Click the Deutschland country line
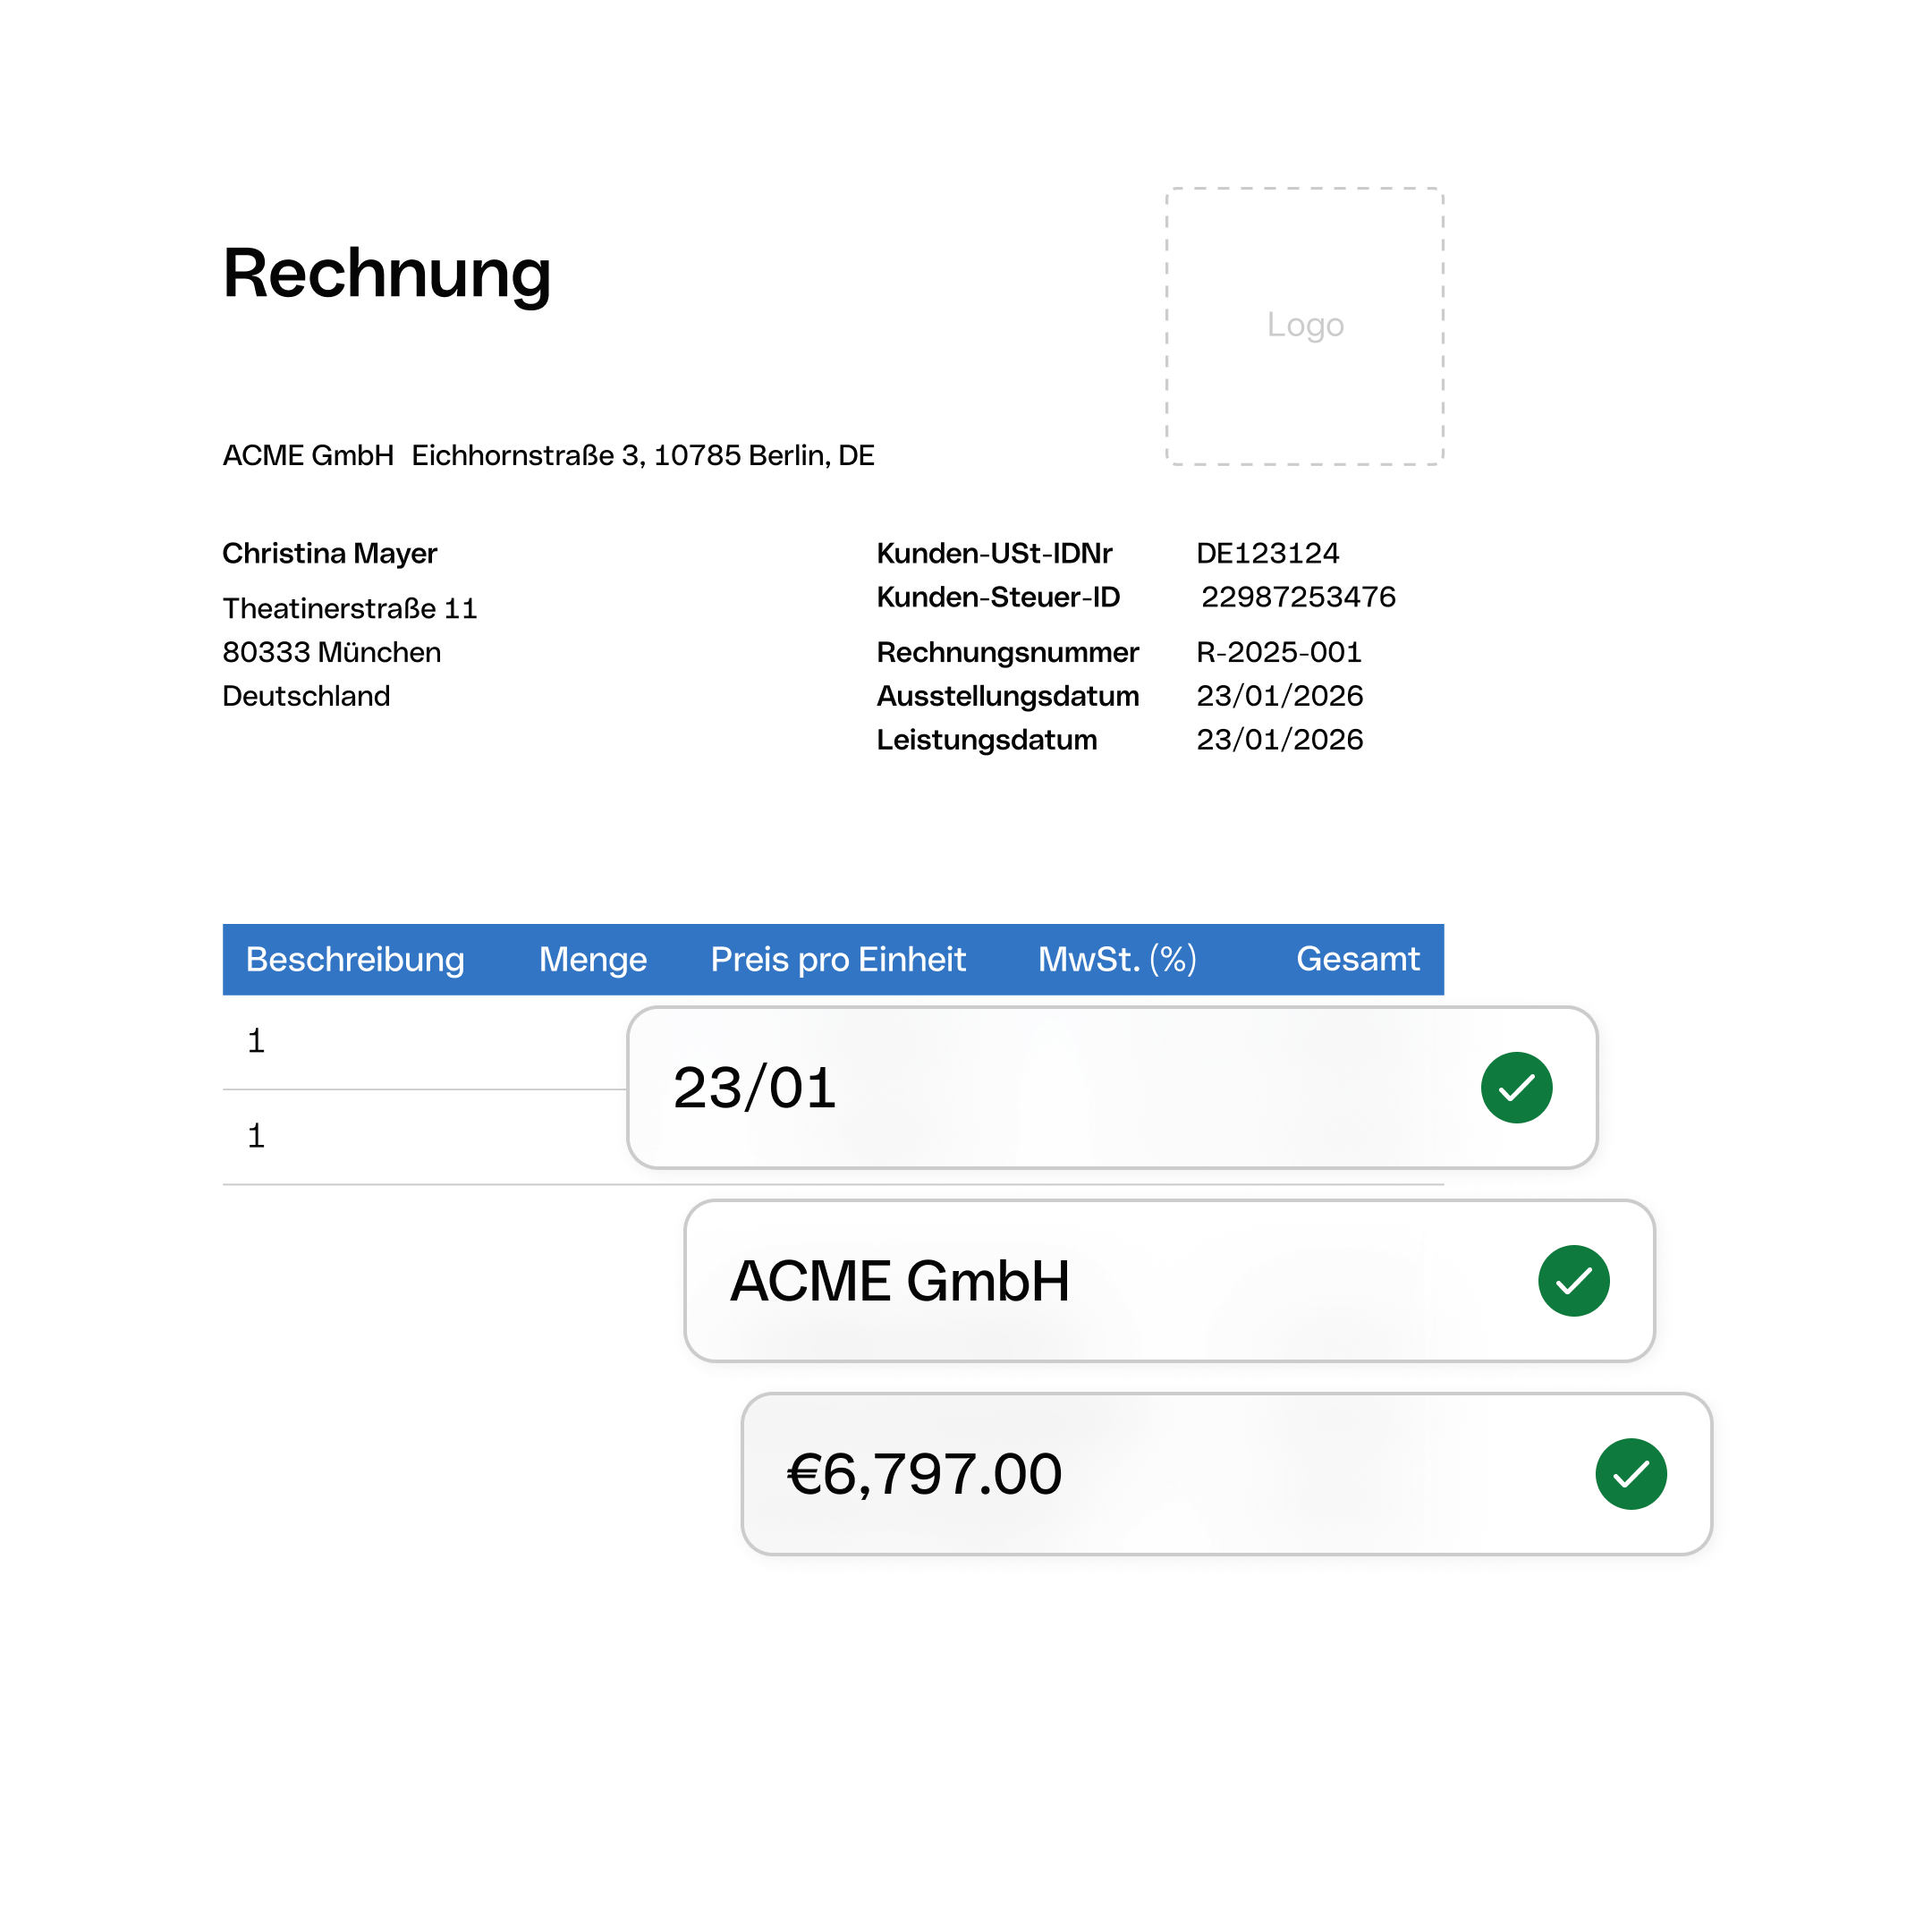 coord(306,696)
